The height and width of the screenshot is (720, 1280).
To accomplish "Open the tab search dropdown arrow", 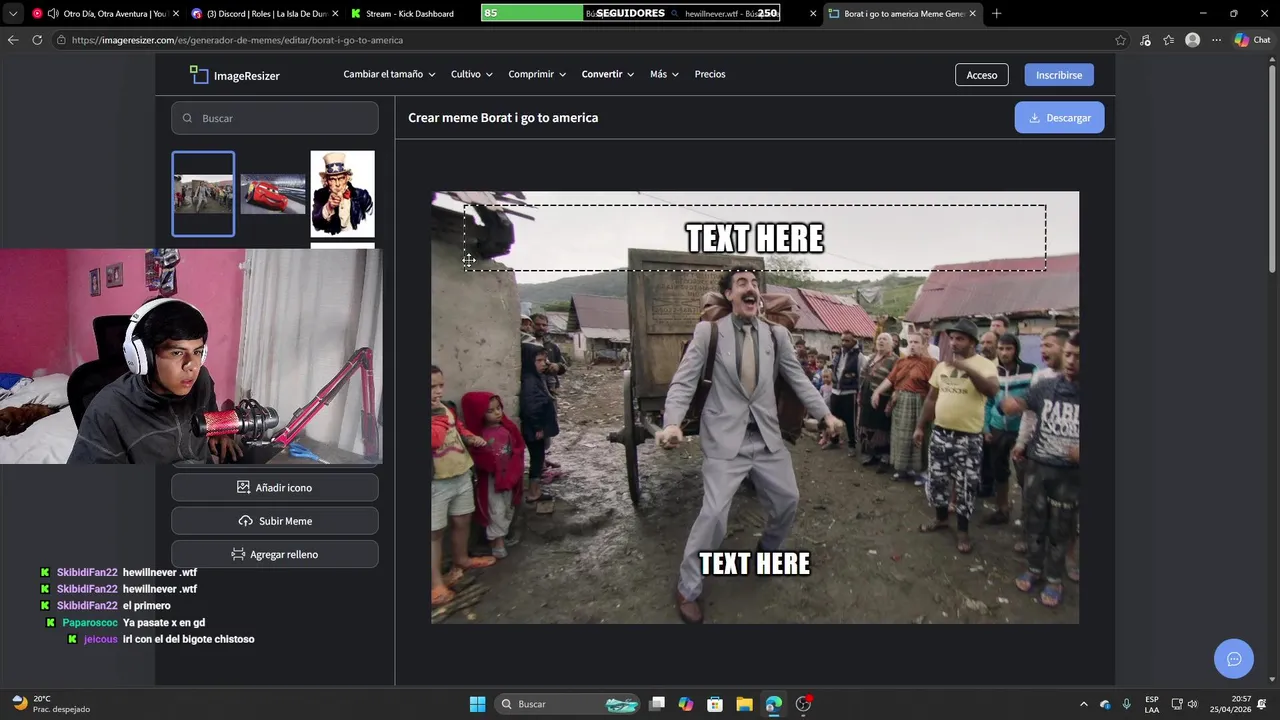I will 12,14.
